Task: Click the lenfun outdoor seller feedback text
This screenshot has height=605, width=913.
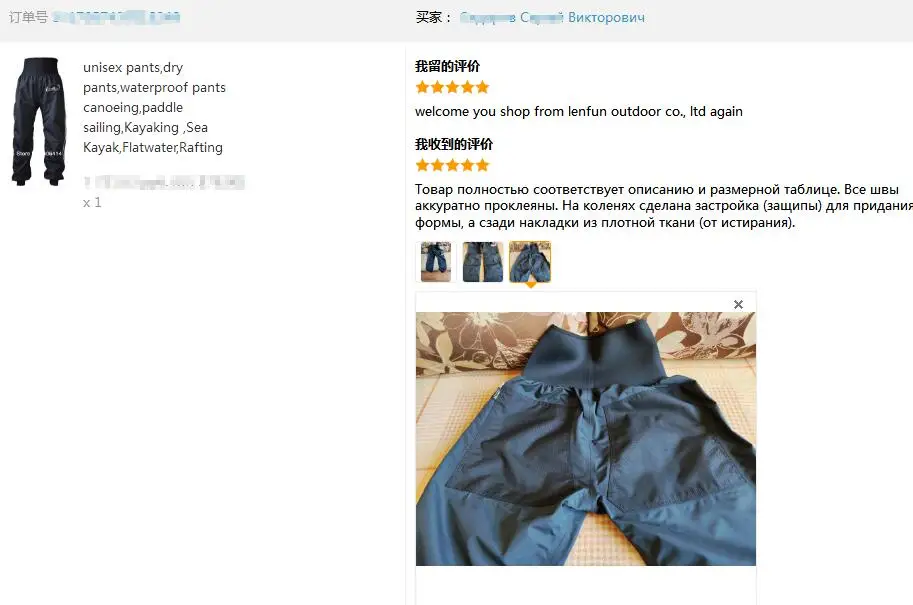Action: tap(579, 111)
